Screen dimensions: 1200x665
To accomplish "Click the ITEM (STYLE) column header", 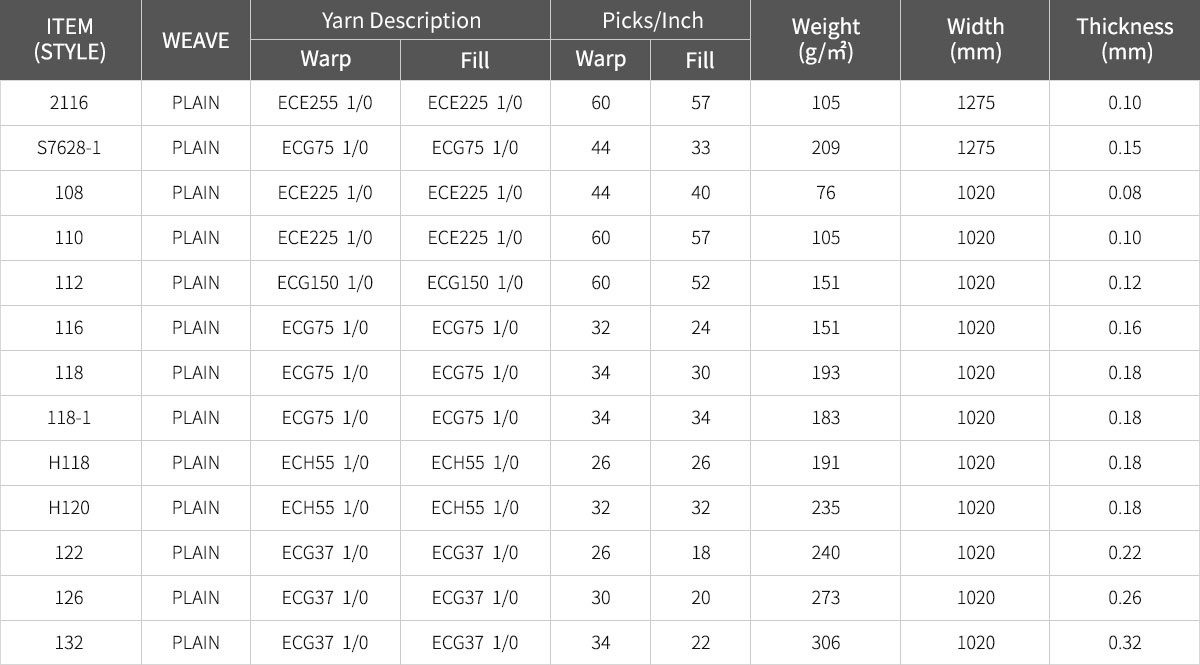I will point(70,40).
